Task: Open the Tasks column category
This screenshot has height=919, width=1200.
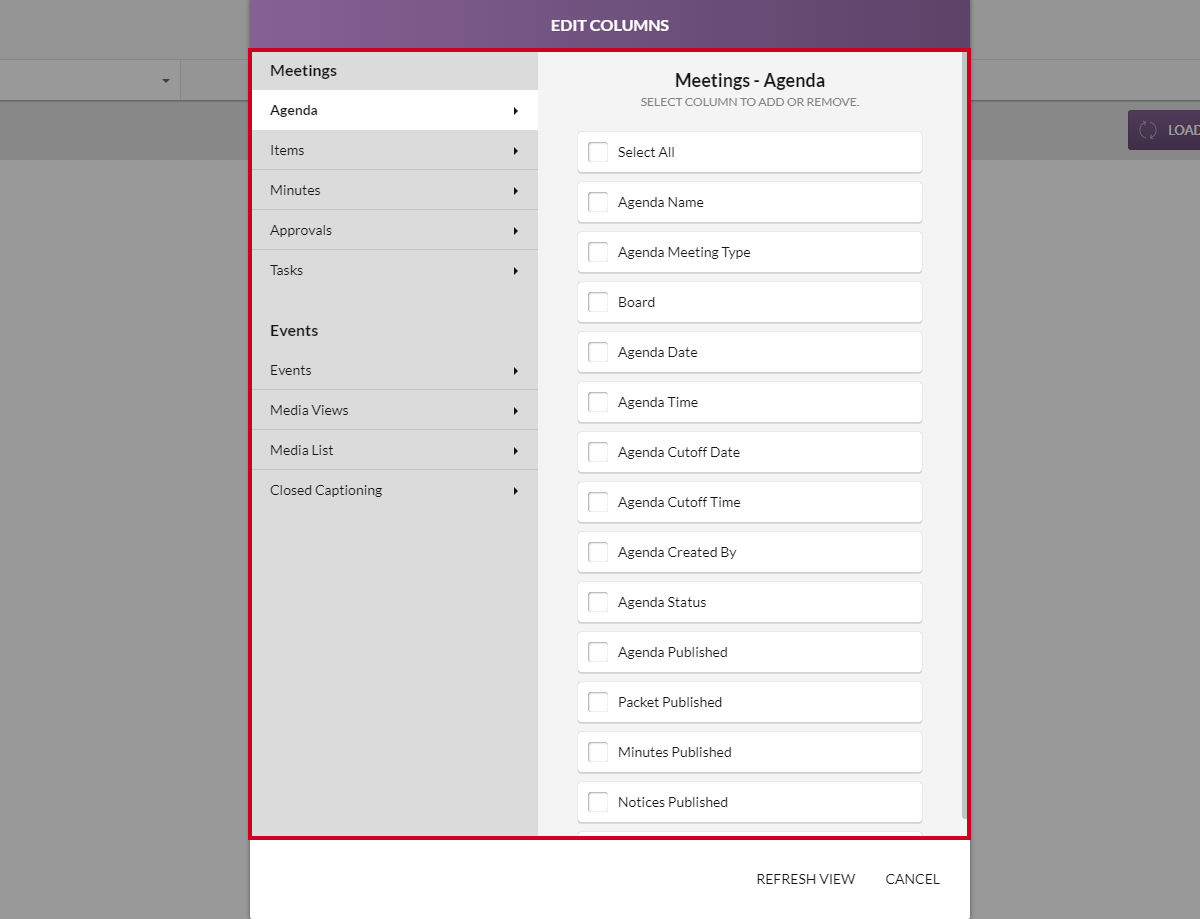Action: point(394,270)
